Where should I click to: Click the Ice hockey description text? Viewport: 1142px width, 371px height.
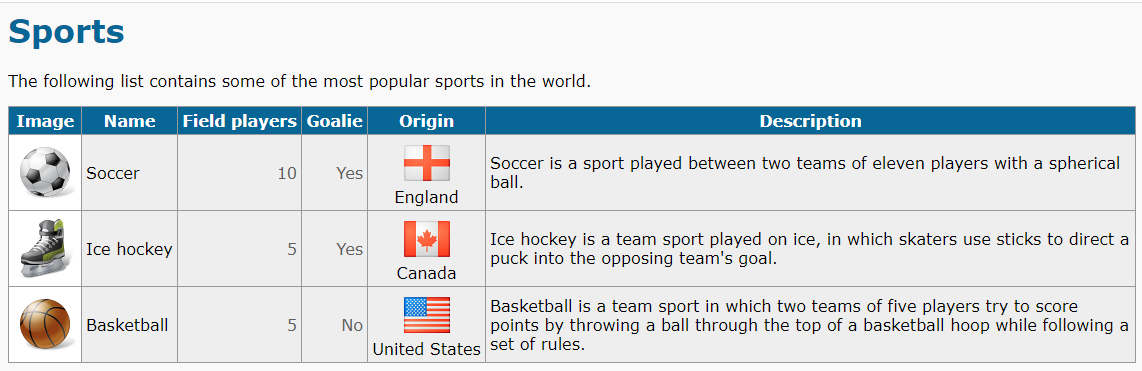pyautogui.click(x=810, y=249)
